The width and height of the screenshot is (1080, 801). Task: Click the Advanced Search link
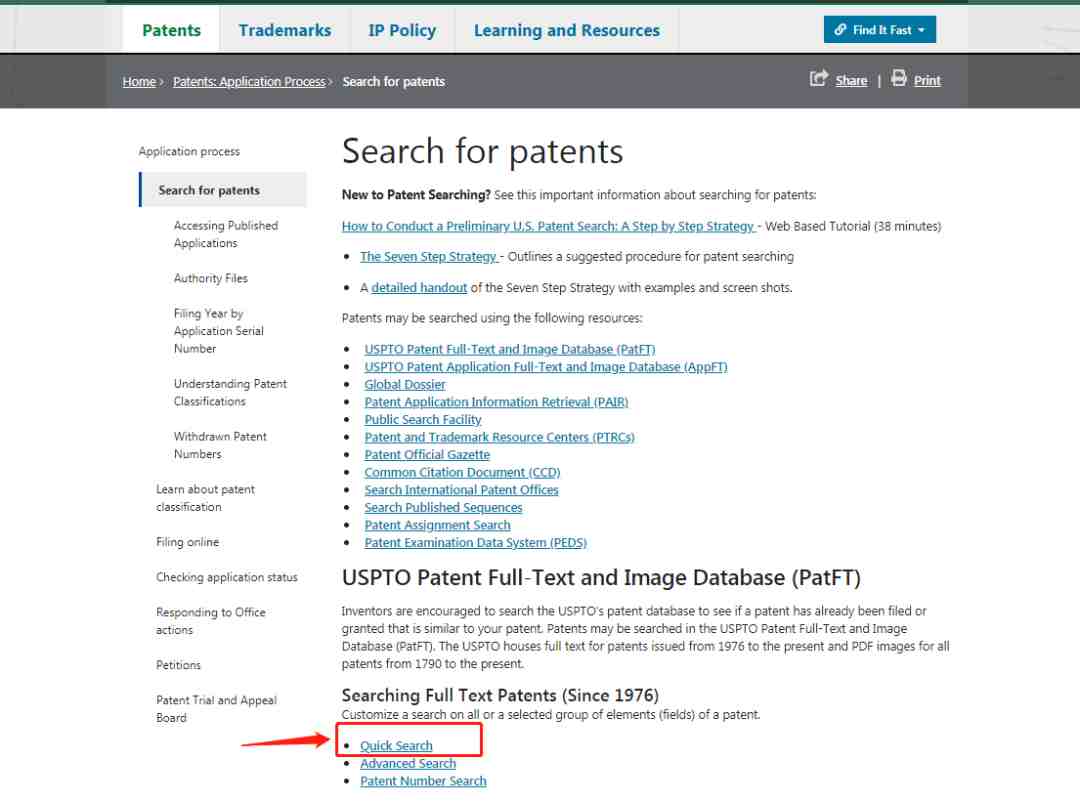408,763
